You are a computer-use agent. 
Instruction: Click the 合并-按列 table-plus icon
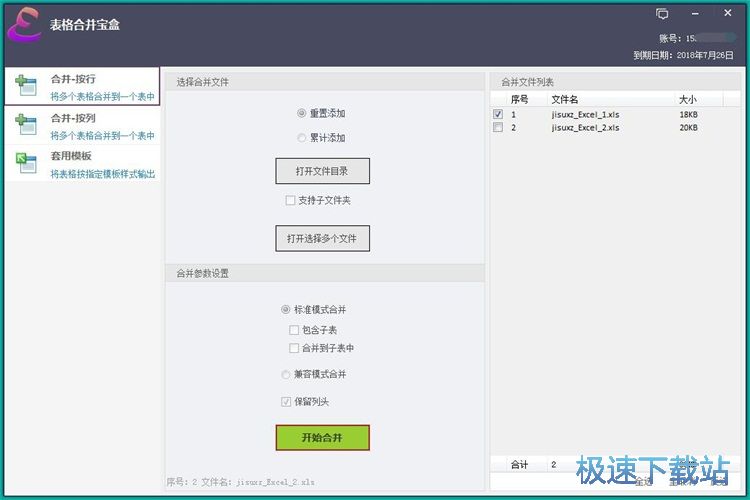pyautogui.click(x=26, y=124)
